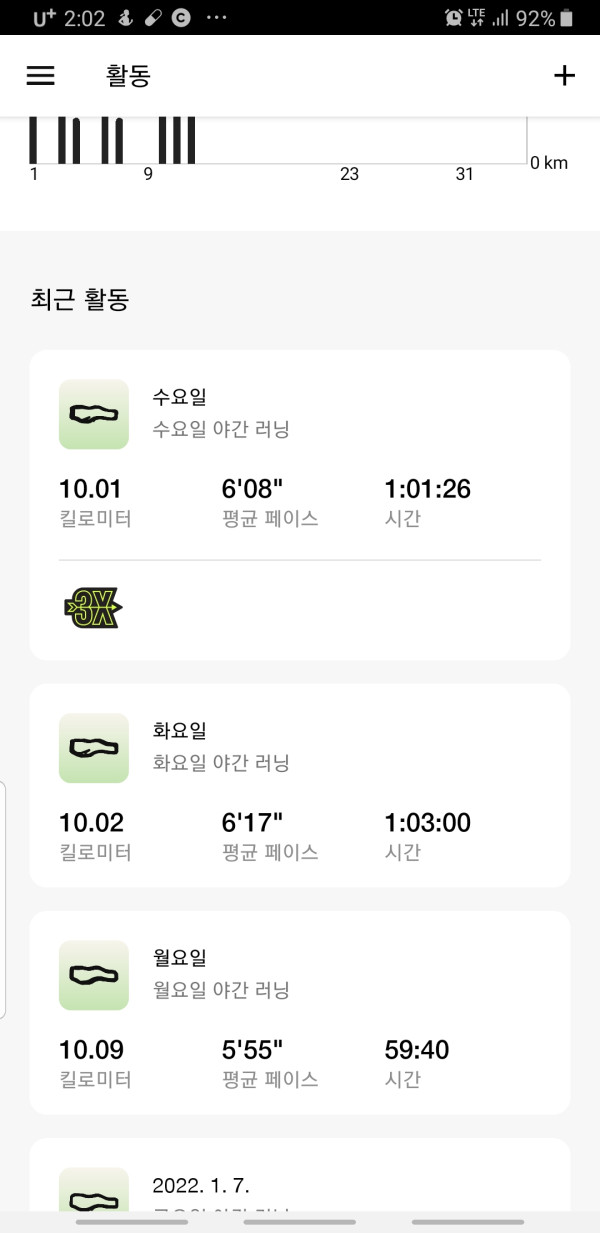
Task: Tap the 6'17" average pace value
Action: pos(252,823)
